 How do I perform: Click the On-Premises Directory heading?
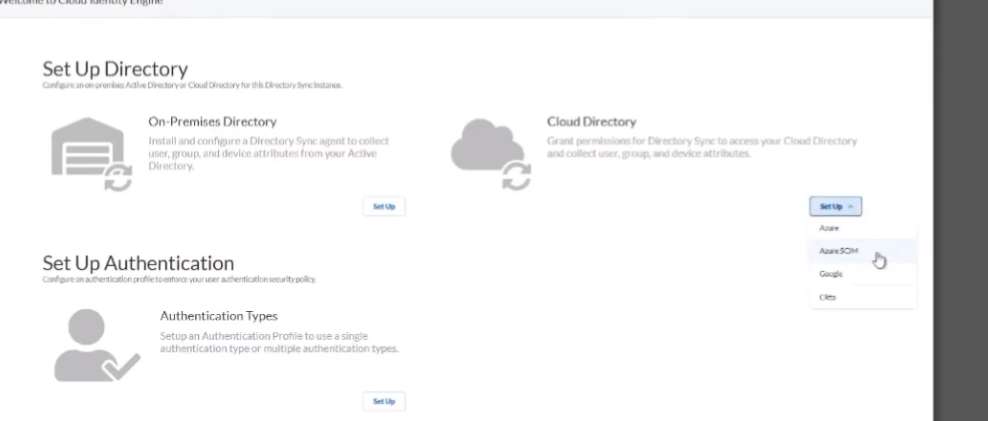212,122
